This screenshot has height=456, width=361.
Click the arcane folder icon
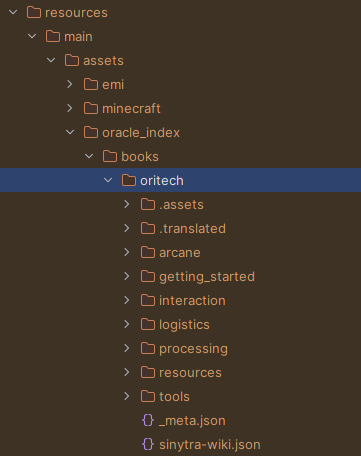click(148, 252)
